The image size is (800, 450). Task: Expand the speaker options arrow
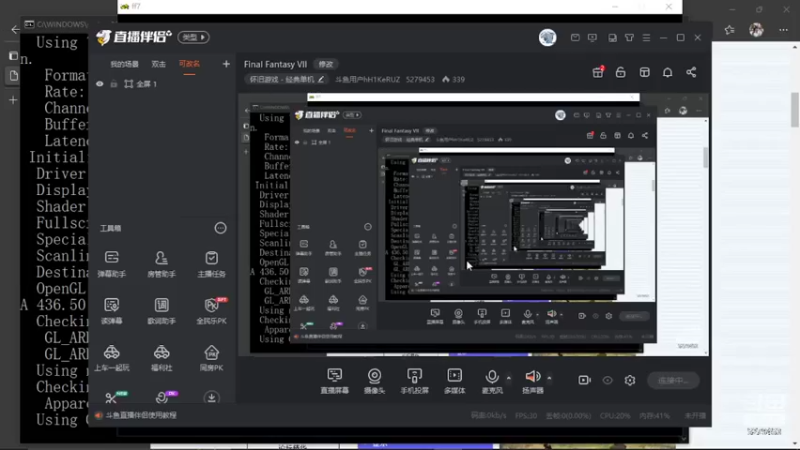[549, 378]
